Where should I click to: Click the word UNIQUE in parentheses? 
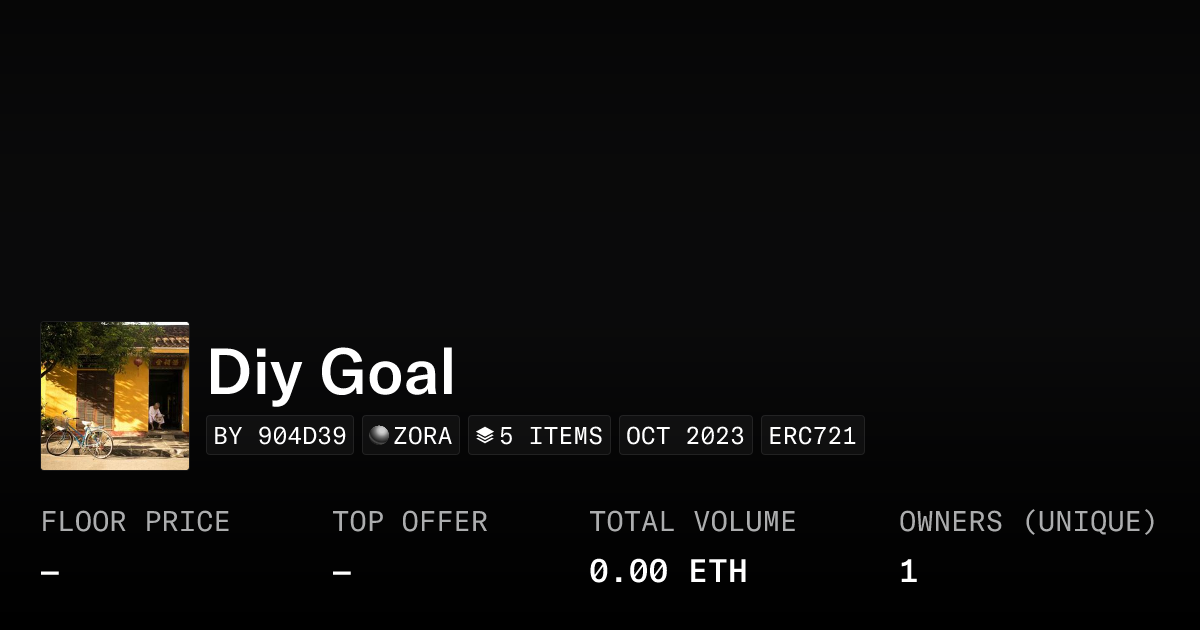coord(1090,522)
